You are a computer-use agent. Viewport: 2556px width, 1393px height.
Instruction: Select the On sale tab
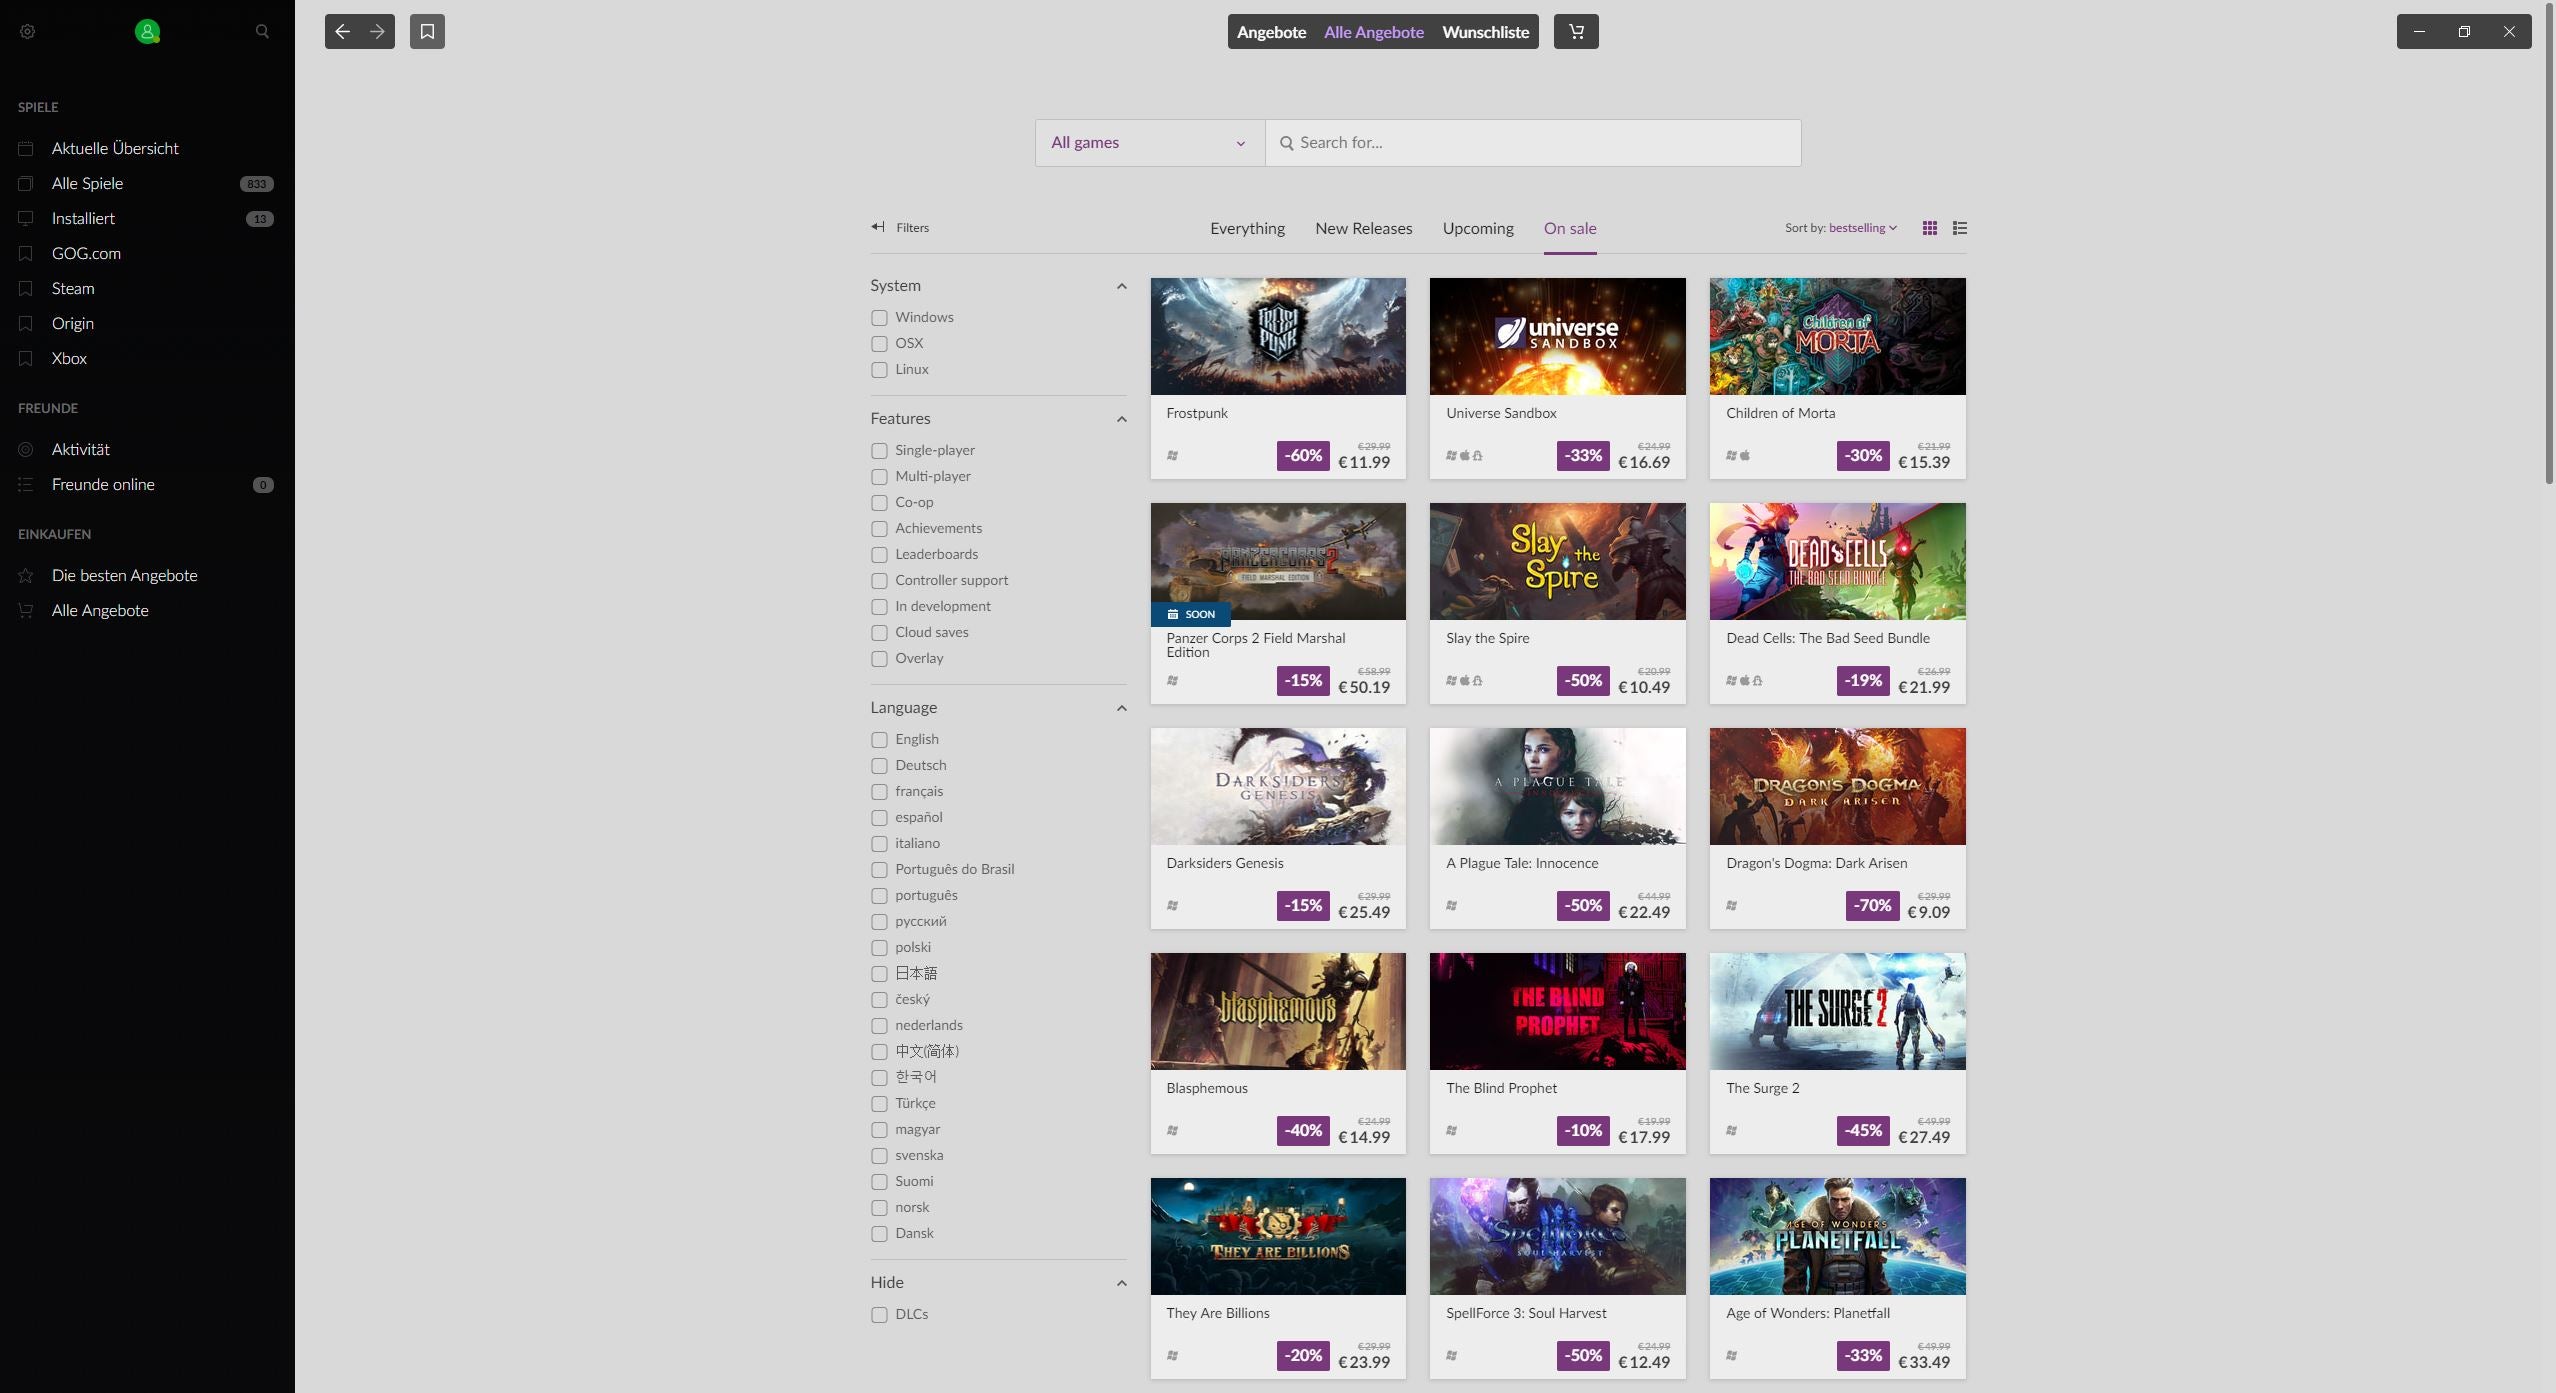[x=1570, y=228]
